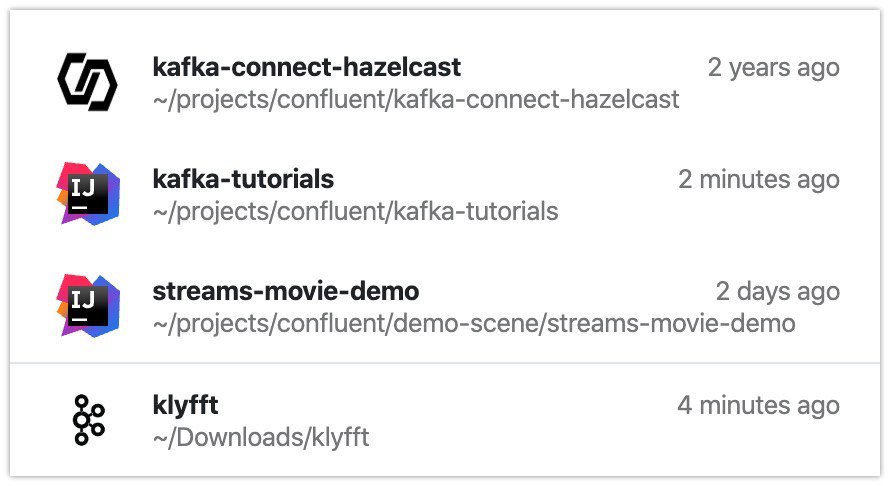Open the kafka-tutorials project title

[x=243, y=179]
